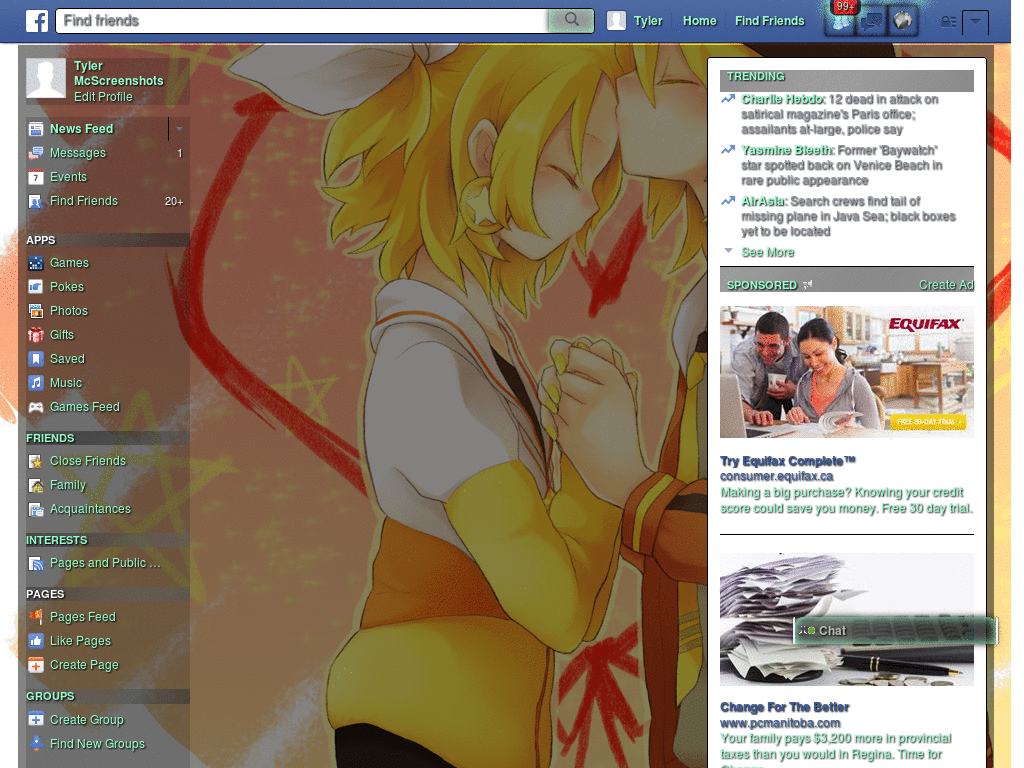
Task: Switch to Find Friends in the top bar
Action: click(x=769, y=20)
